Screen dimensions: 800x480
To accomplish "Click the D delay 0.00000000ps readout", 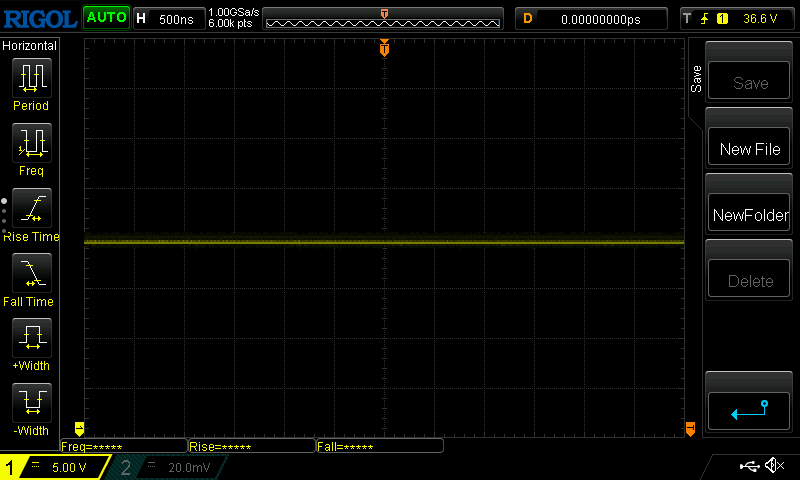I will 591,19.
